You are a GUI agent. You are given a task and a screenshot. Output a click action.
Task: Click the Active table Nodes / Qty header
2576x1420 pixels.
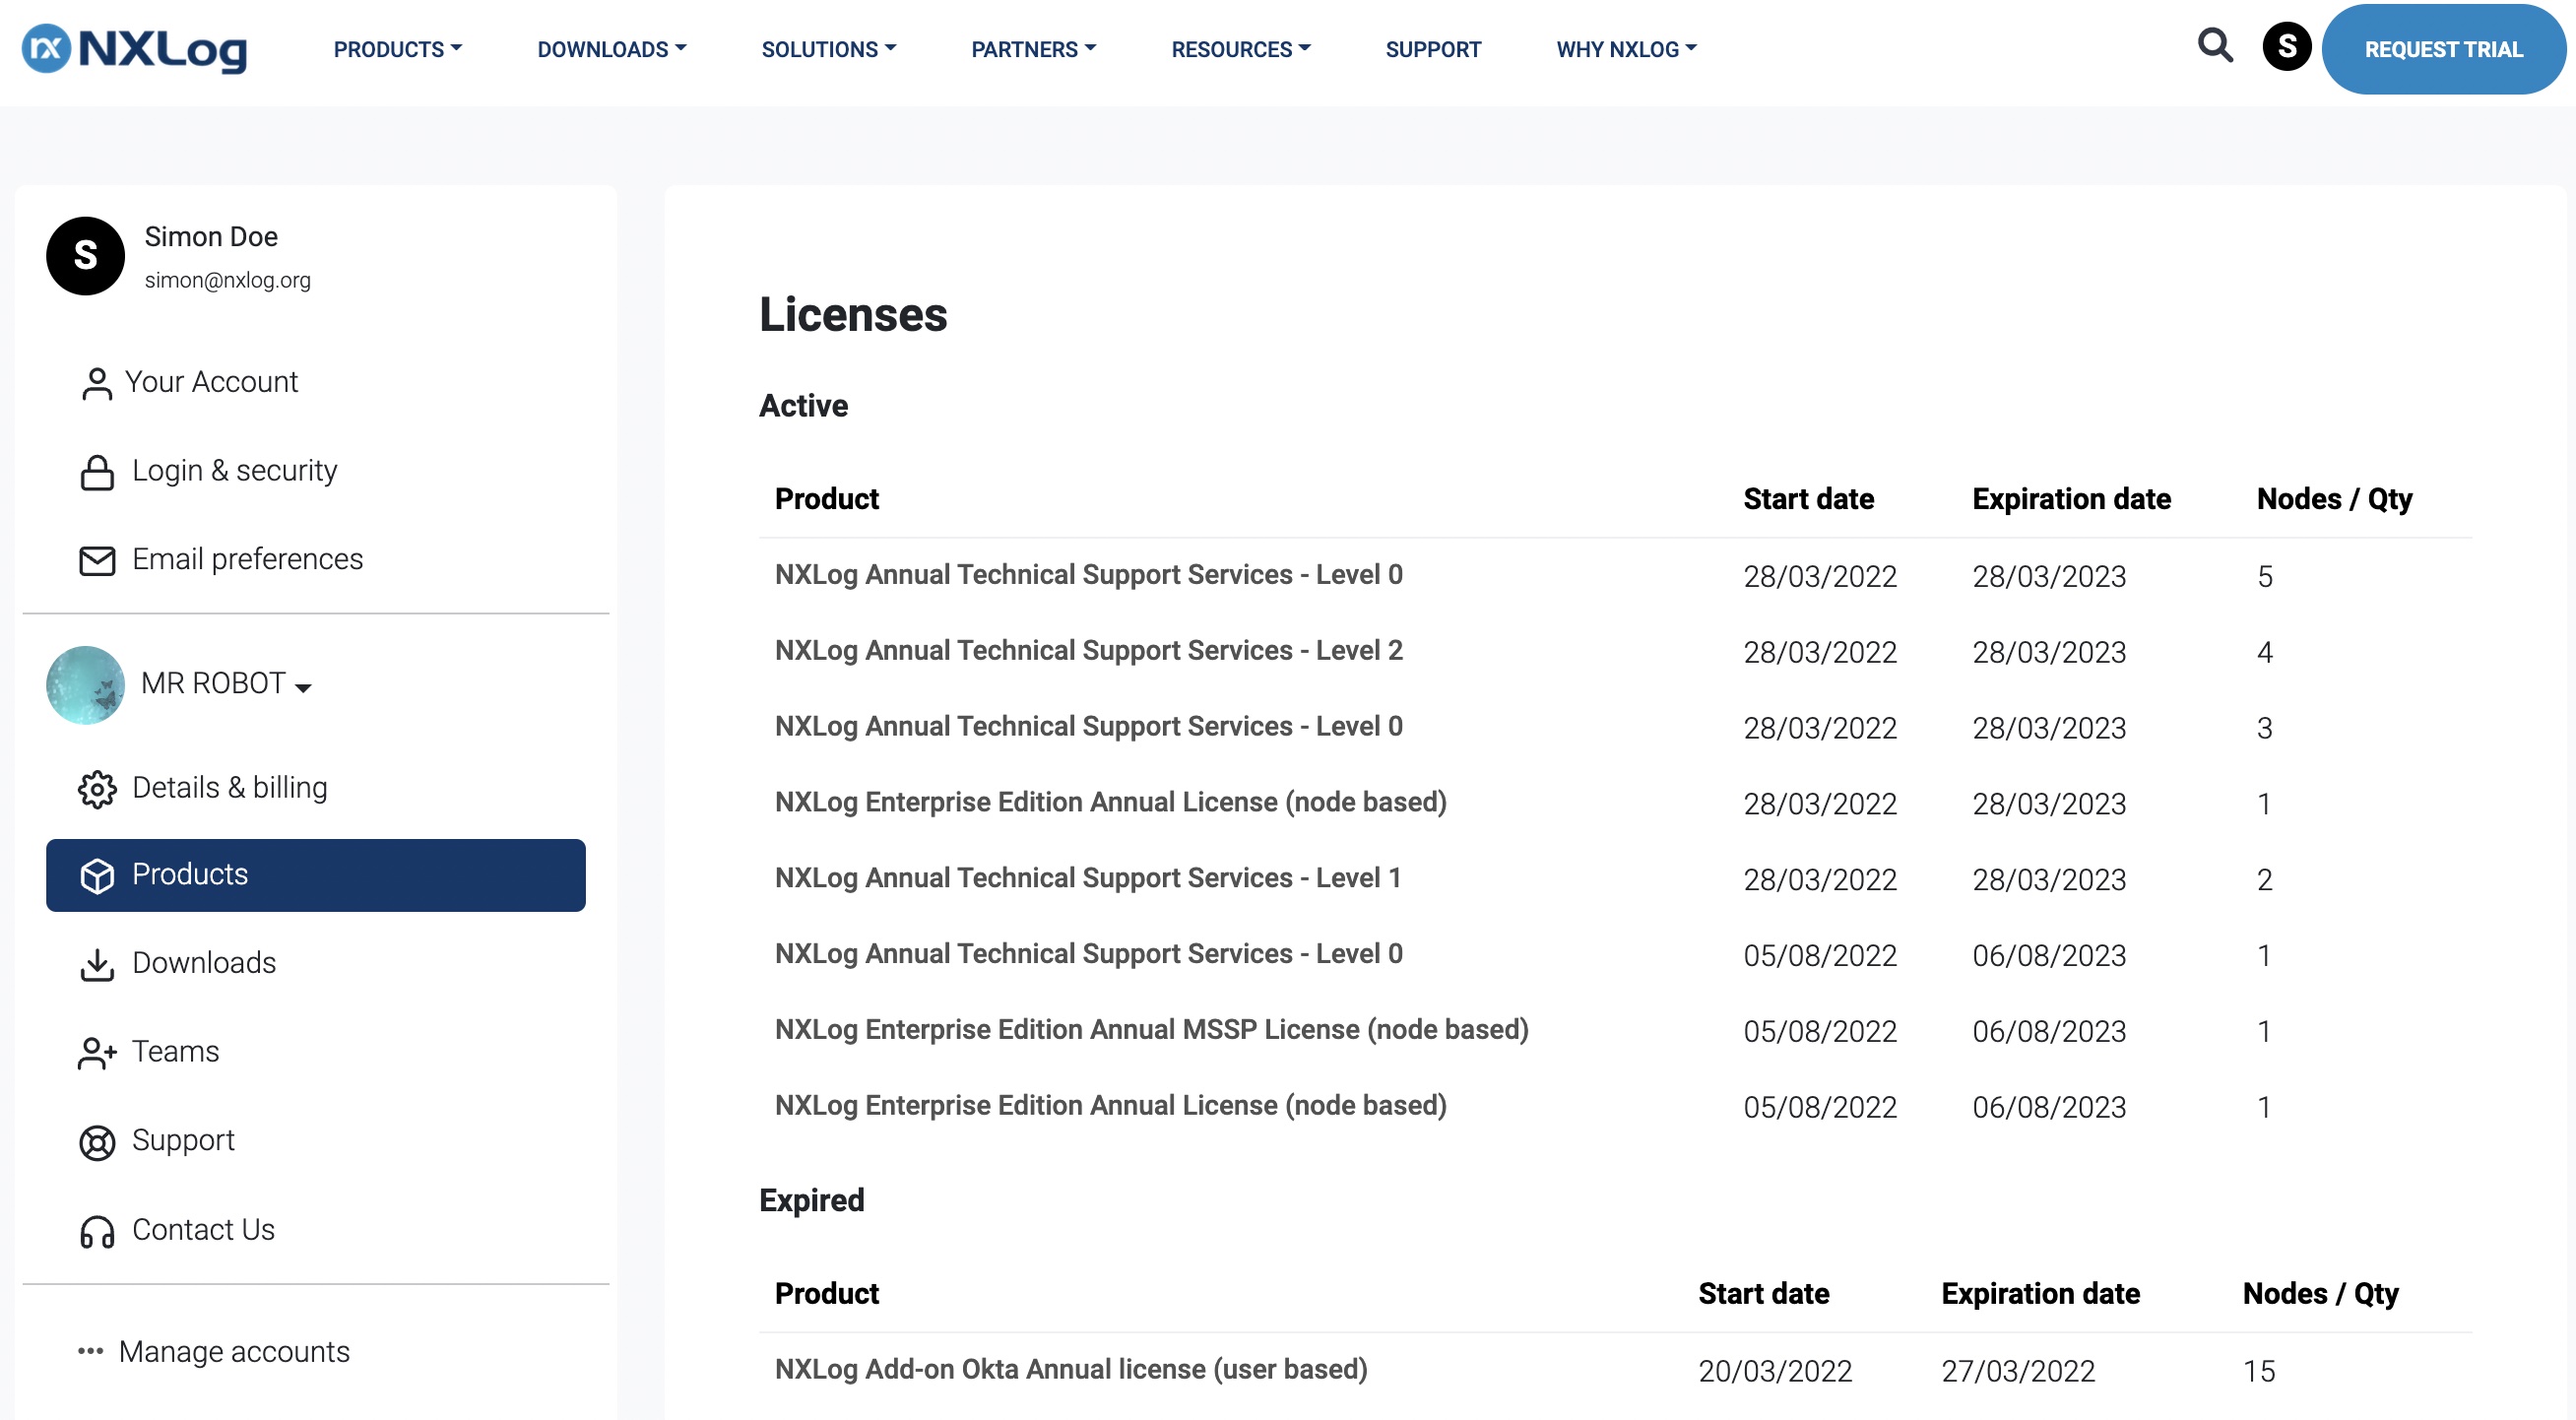2334,499
